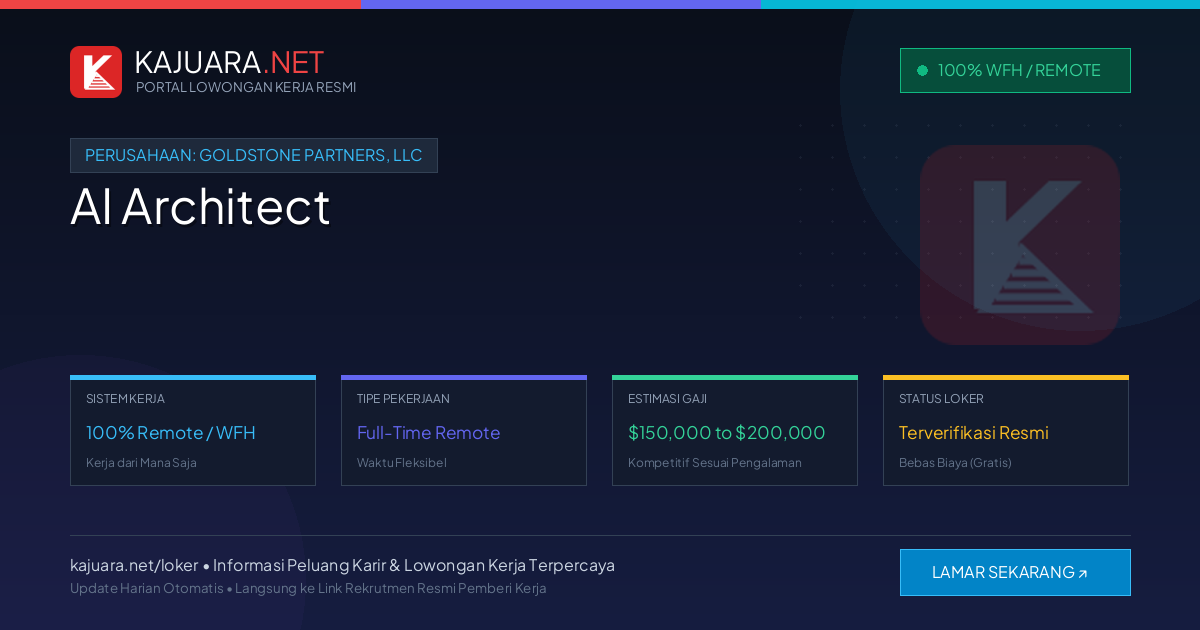This screenshot has height=630, width=1200.
Task: Click the Update Harian Otomatis footer text
Action: coord(147,588)
